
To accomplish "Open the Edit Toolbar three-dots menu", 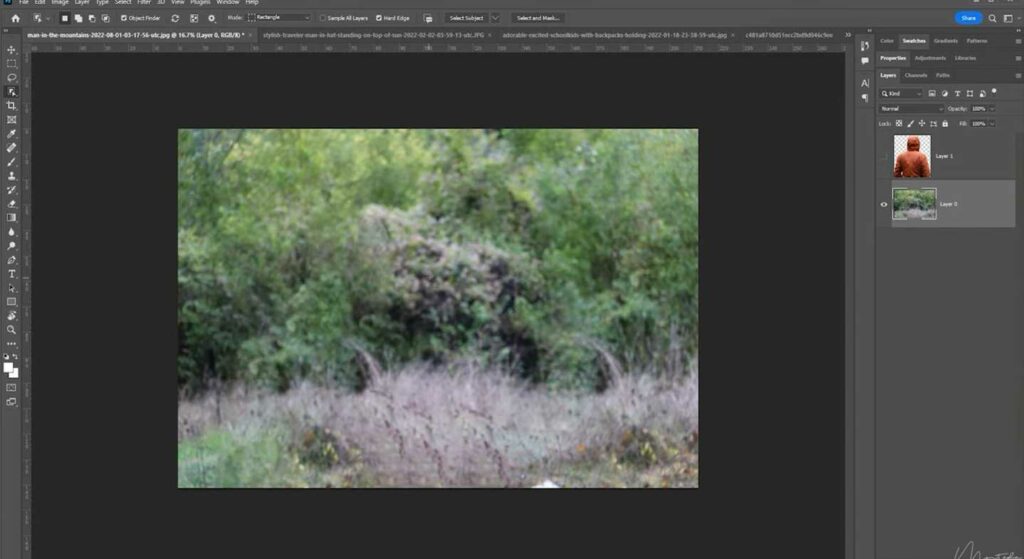I will coord(11,343).
